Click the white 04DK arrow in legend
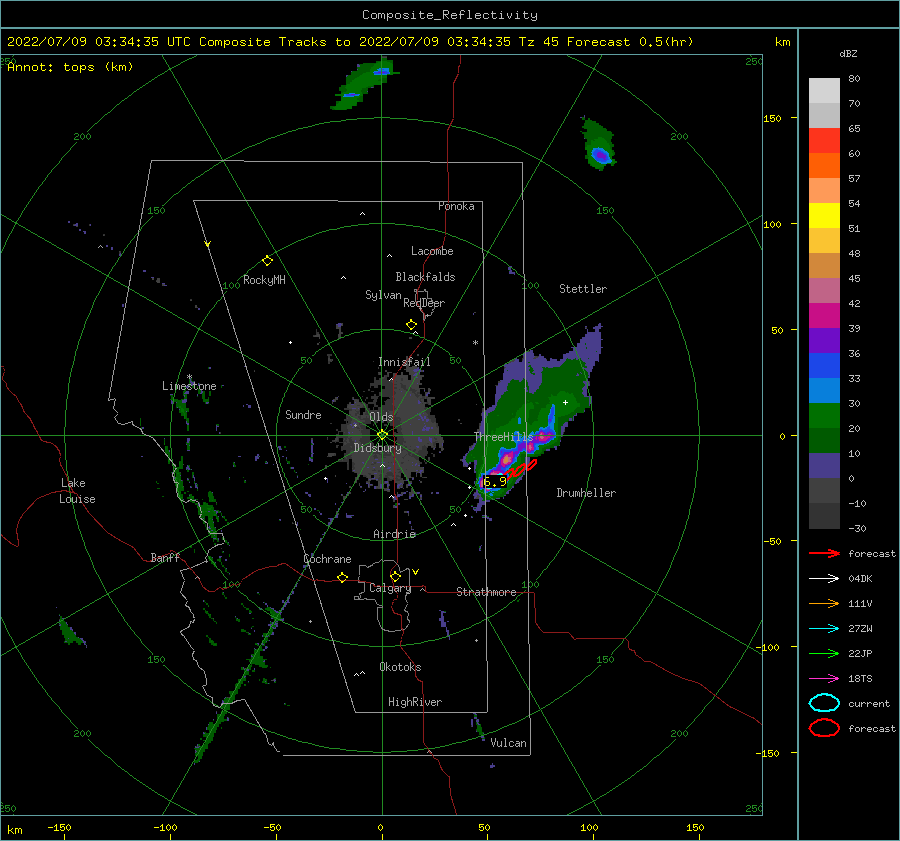This screenshot has height=841, width=900. (824, 579)
